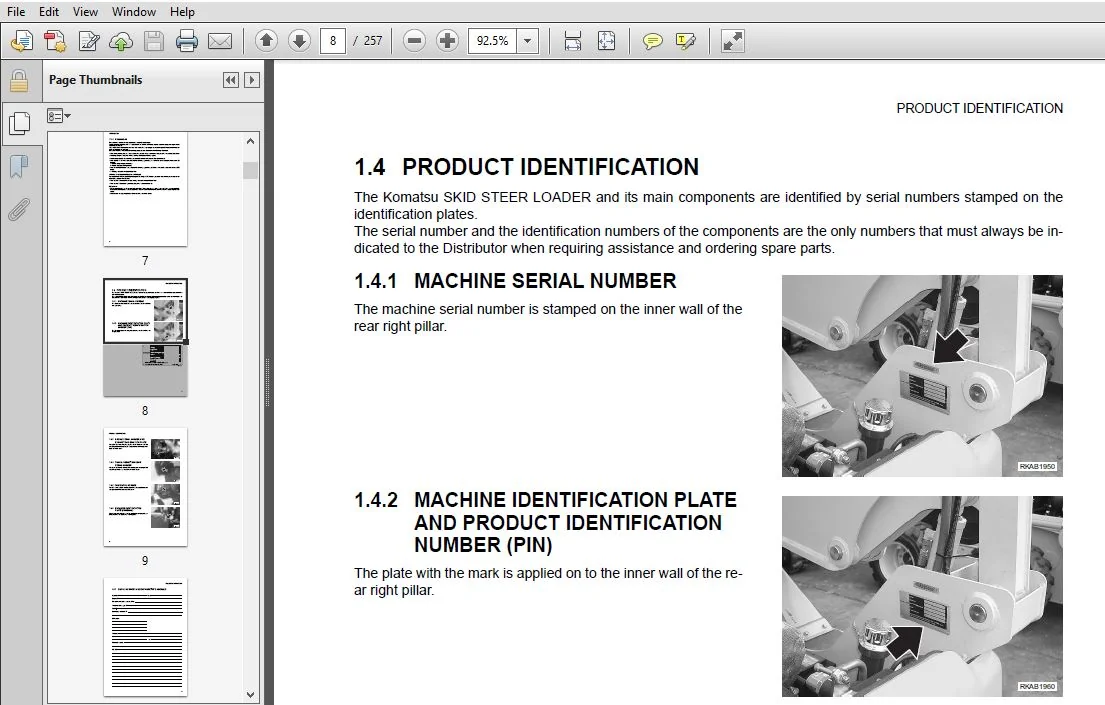Viewport: 1105px width, 705px height.
Task: Print the document with printer icon
Action: (x=187, y=41)
